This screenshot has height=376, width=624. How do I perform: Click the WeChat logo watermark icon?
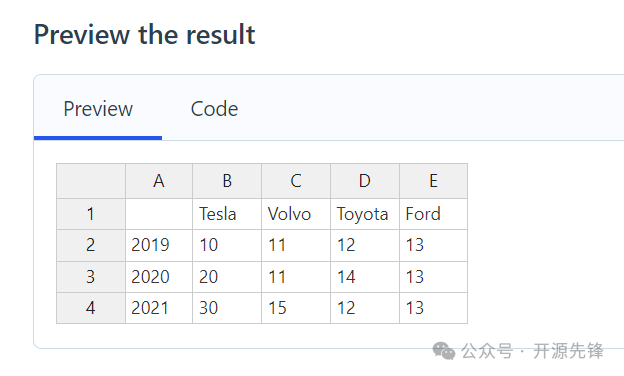[x=444, y=351]
